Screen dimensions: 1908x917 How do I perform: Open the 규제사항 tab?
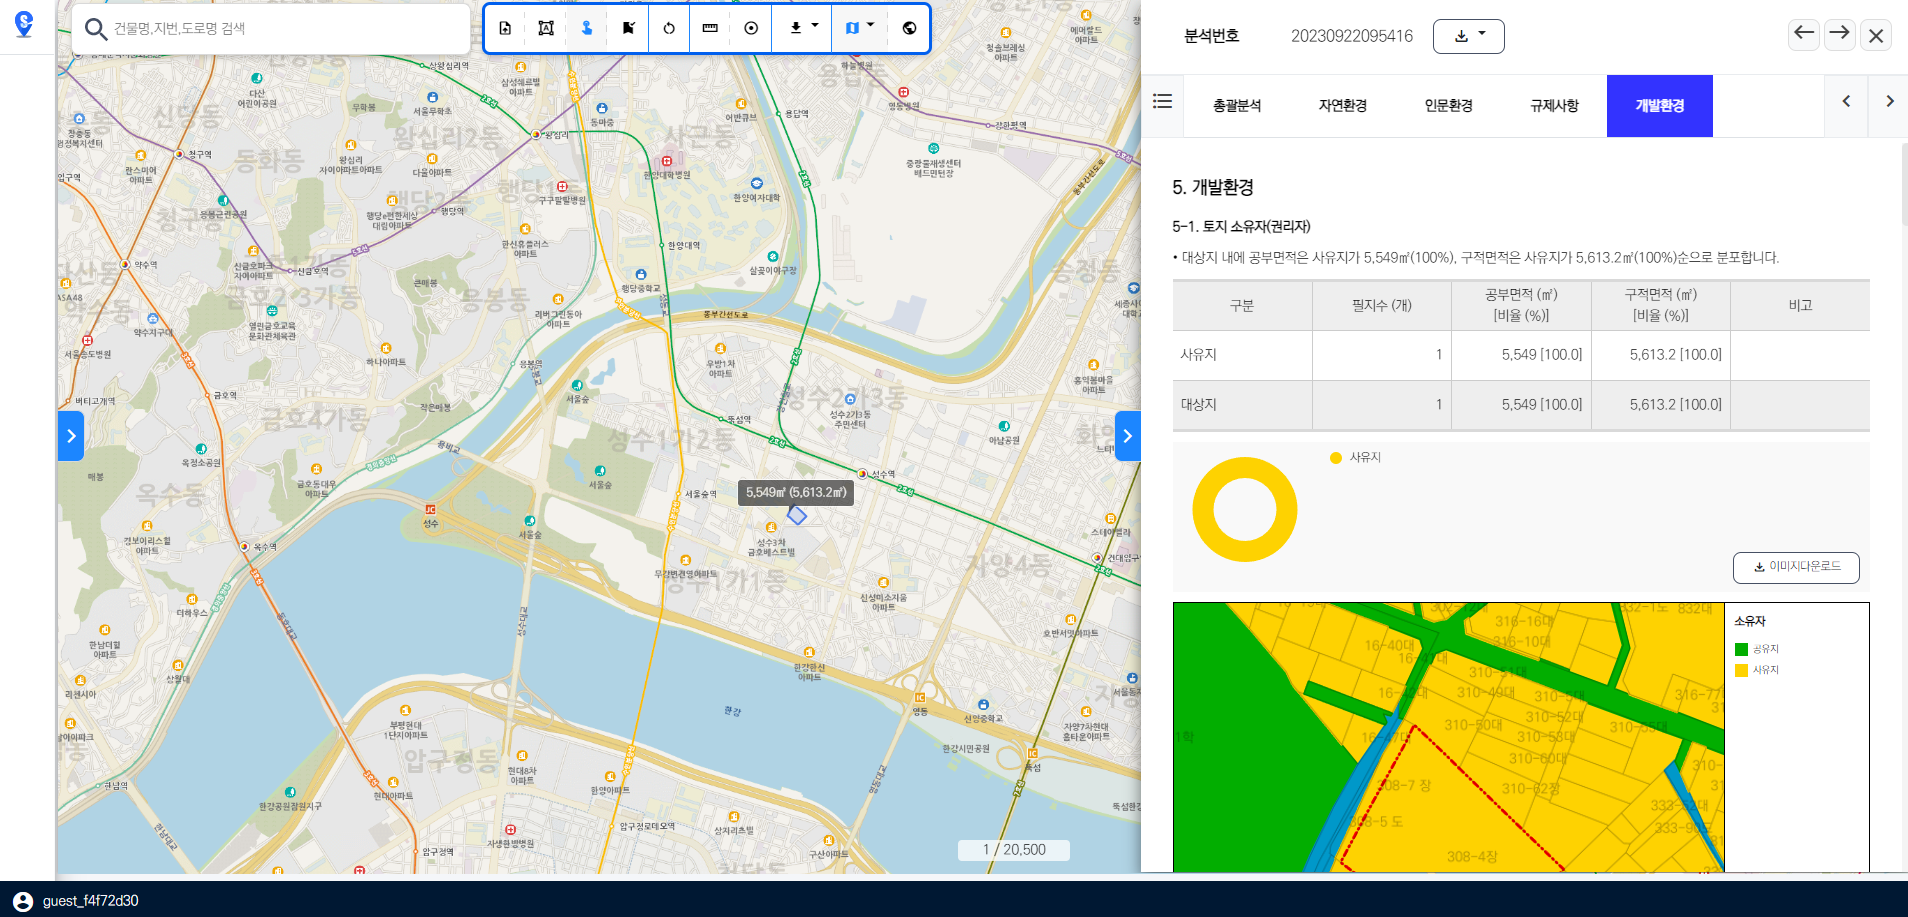[x=1553, y=106]
